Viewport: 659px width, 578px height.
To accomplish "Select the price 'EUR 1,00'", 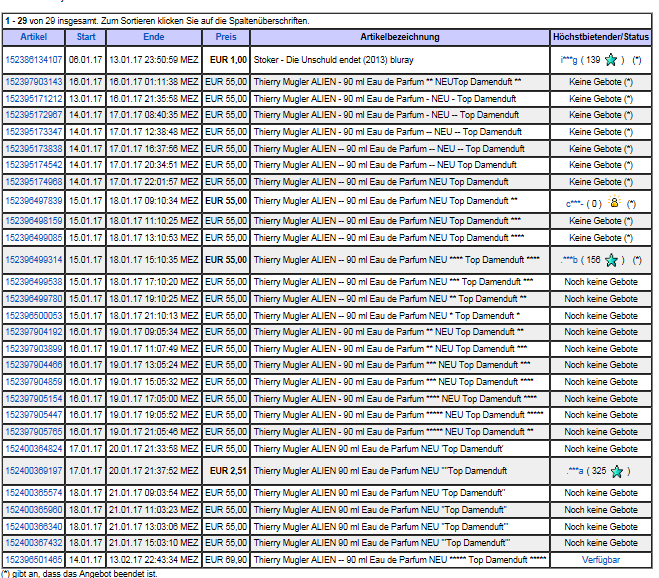I will [228, 60].
